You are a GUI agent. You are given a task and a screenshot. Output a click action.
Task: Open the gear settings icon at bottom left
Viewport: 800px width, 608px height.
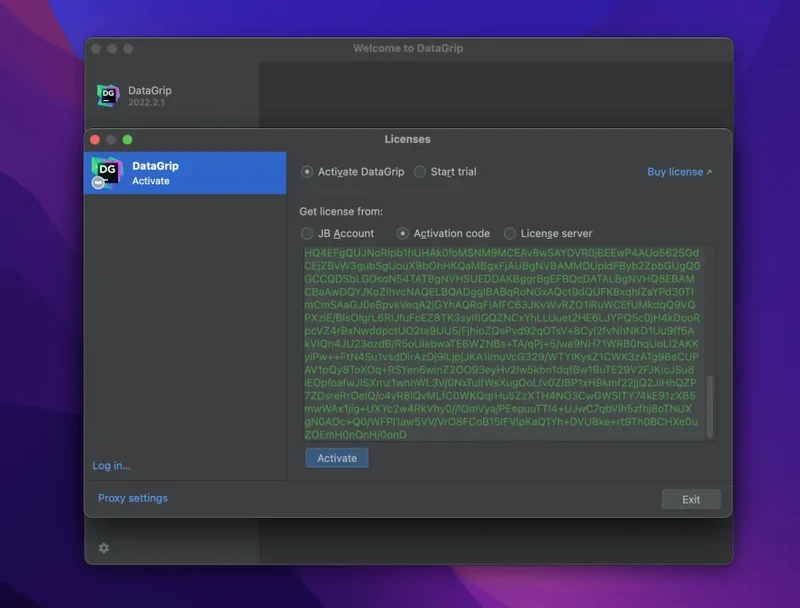(103, 548)
